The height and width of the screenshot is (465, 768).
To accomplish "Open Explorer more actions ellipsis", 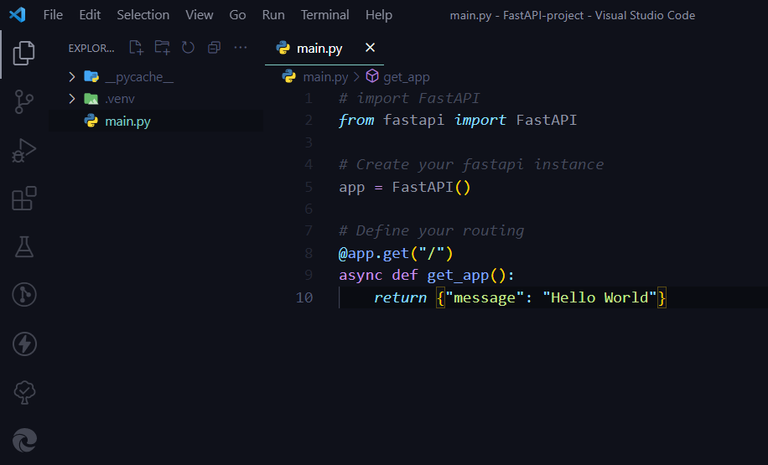I will (240, 48).
